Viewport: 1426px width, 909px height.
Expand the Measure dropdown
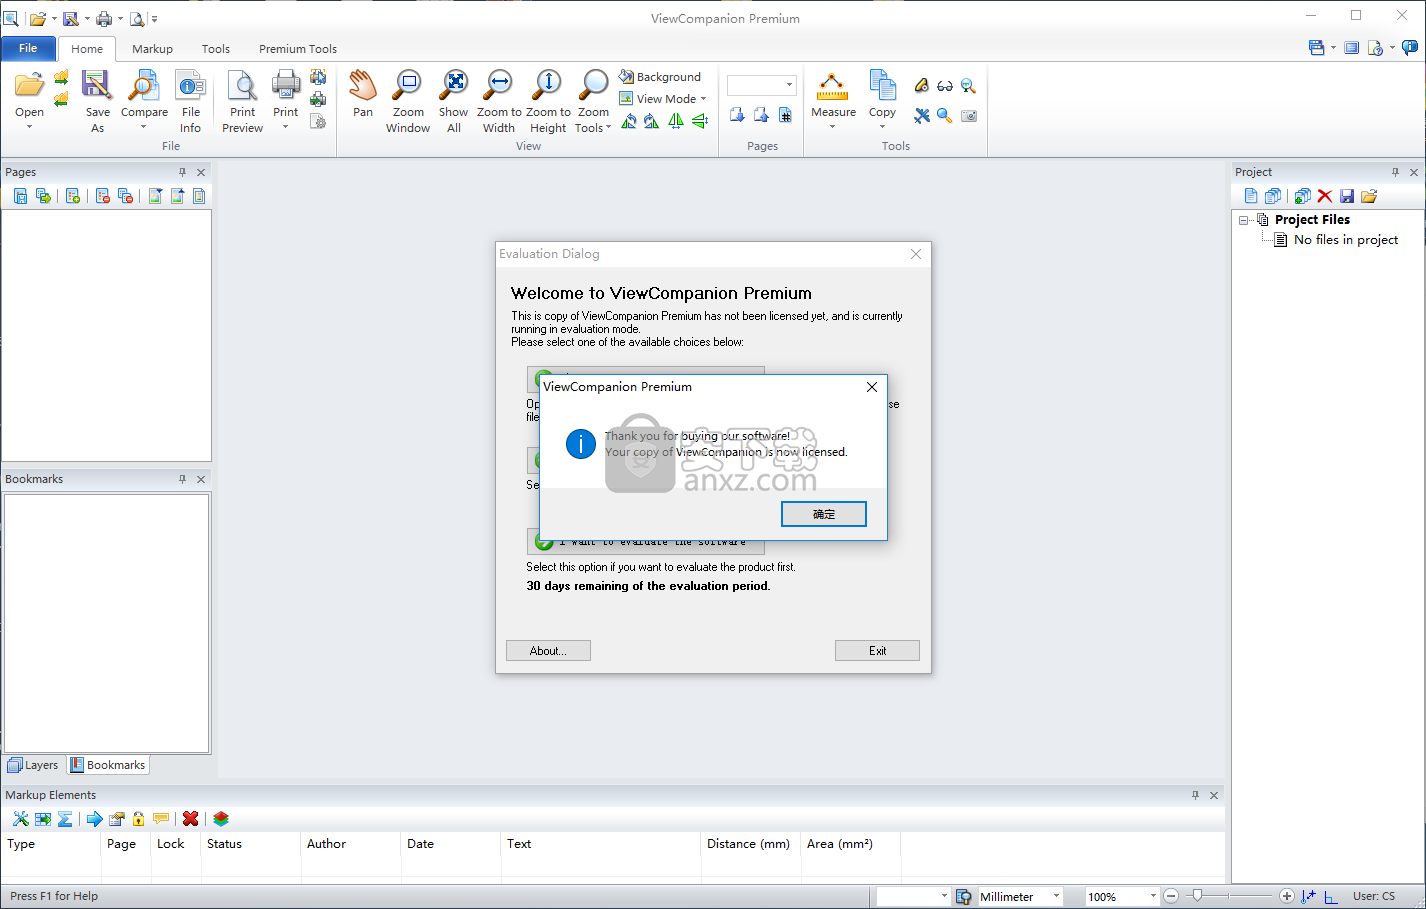833,127
